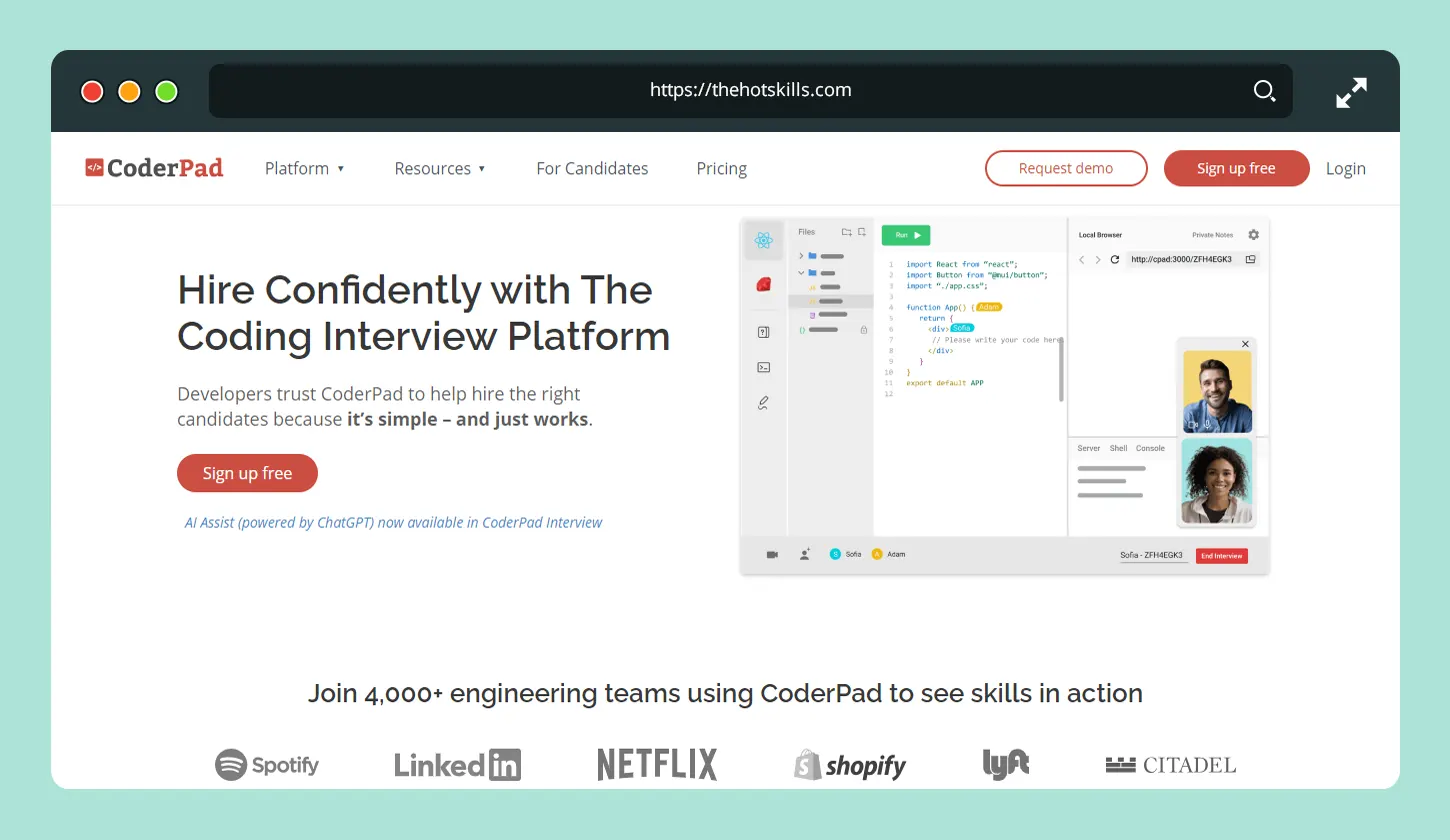The image size is (1450, 840).
Task: Click the expand fullscreen arrows icon
Action: coord(1351,92)
